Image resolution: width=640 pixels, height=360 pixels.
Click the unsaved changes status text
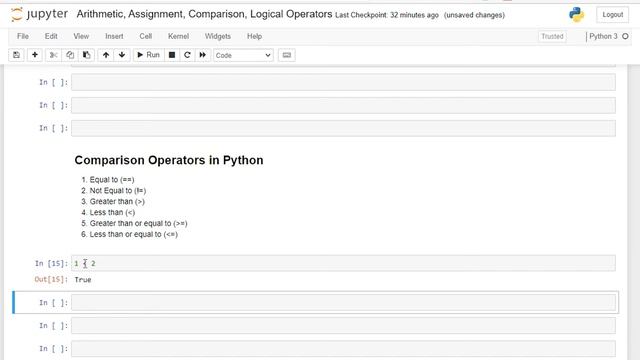(474, 15)
